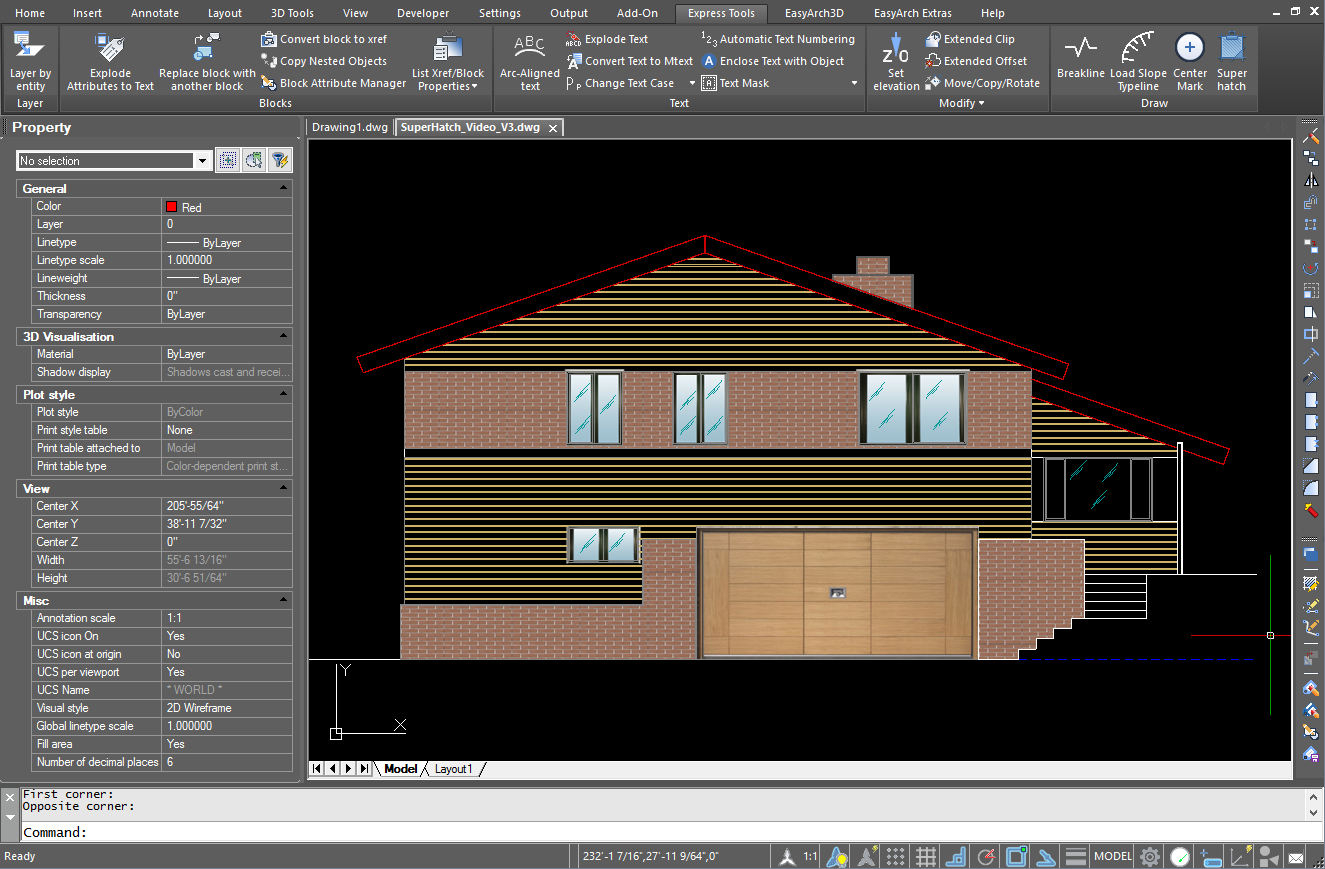This screenshot has width=1325, height=869.
Task: Click the red Color swatch property
Action: coord(171,207)
